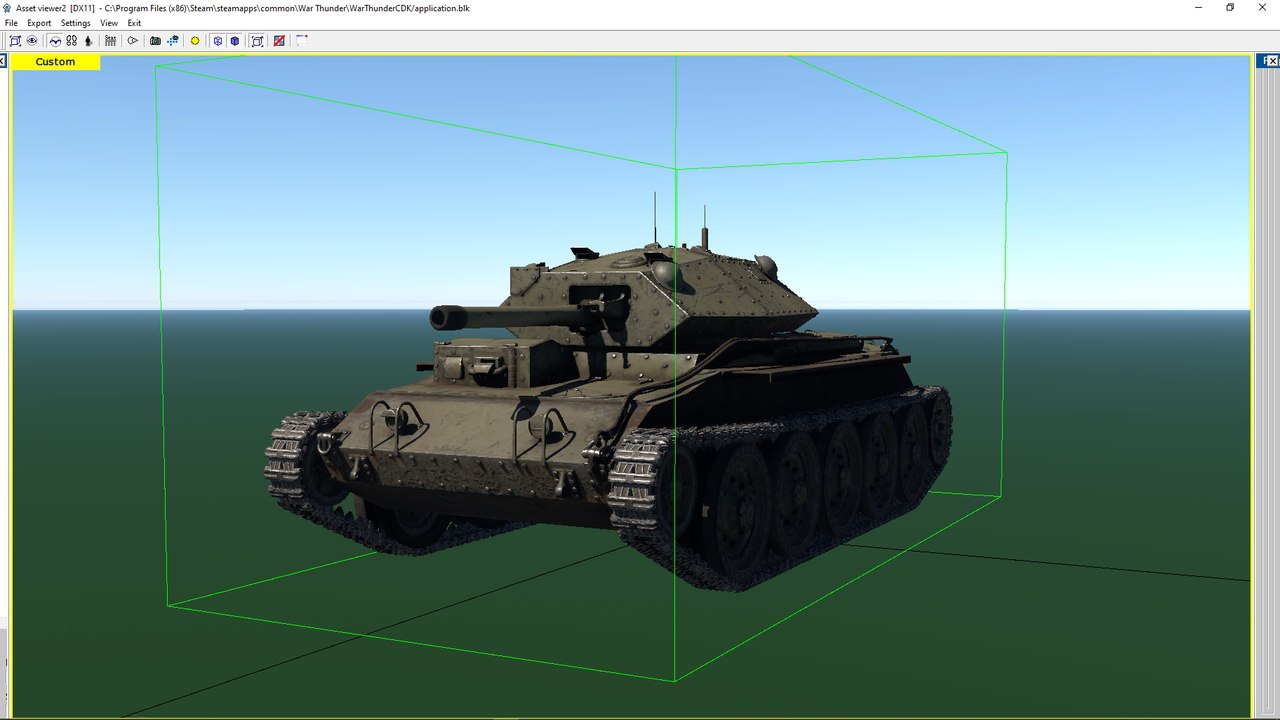Click the dashed rectangle icon at toolbar end

click(301, 41)
